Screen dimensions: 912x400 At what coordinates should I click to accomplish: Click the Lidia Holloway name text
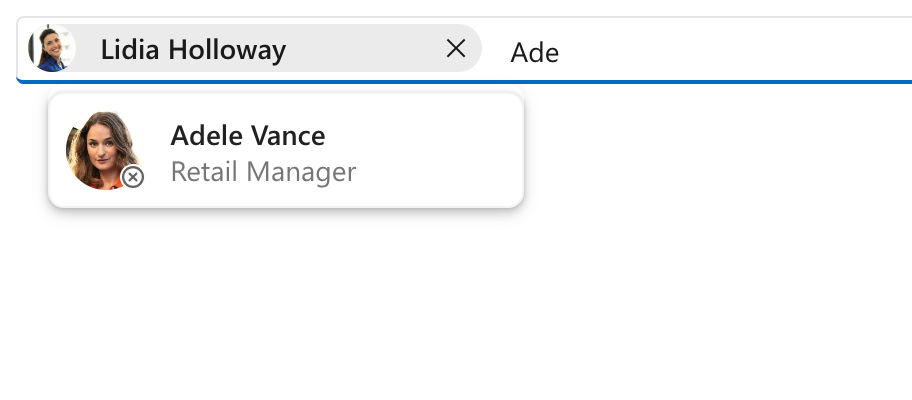pyautogui.click(x=193, y=49)
